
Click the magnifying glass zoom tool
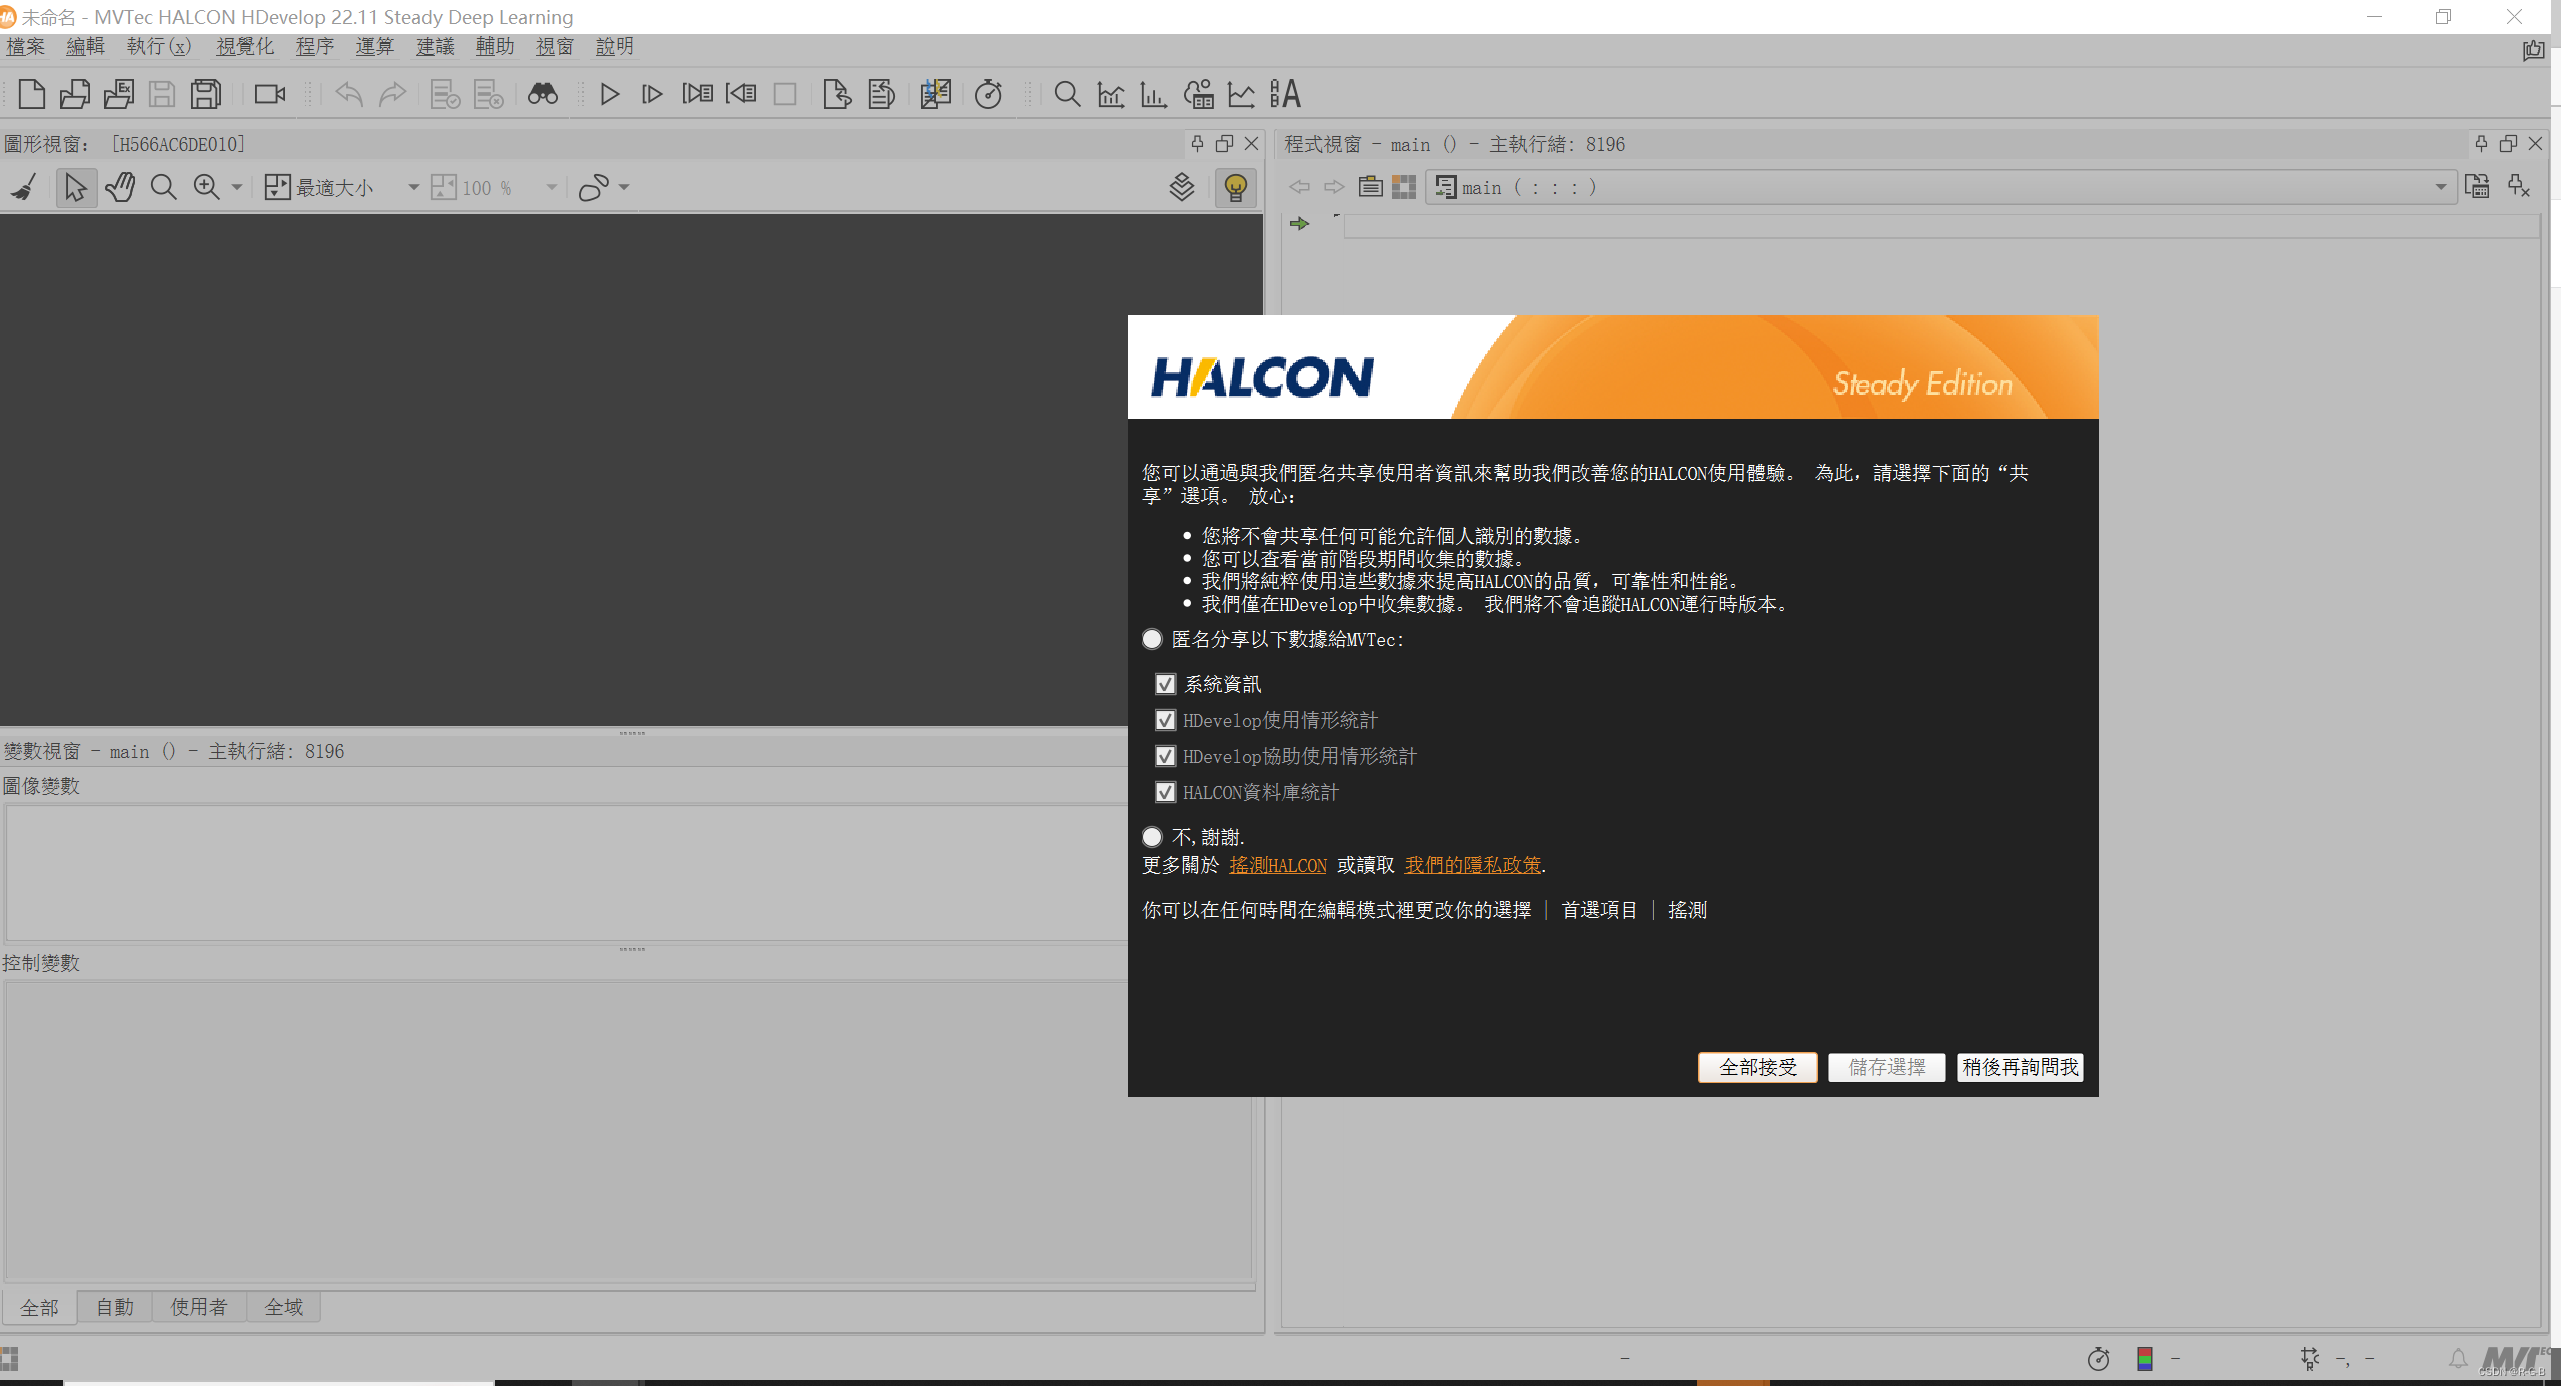pyautogui.click(x=163, y=187)
